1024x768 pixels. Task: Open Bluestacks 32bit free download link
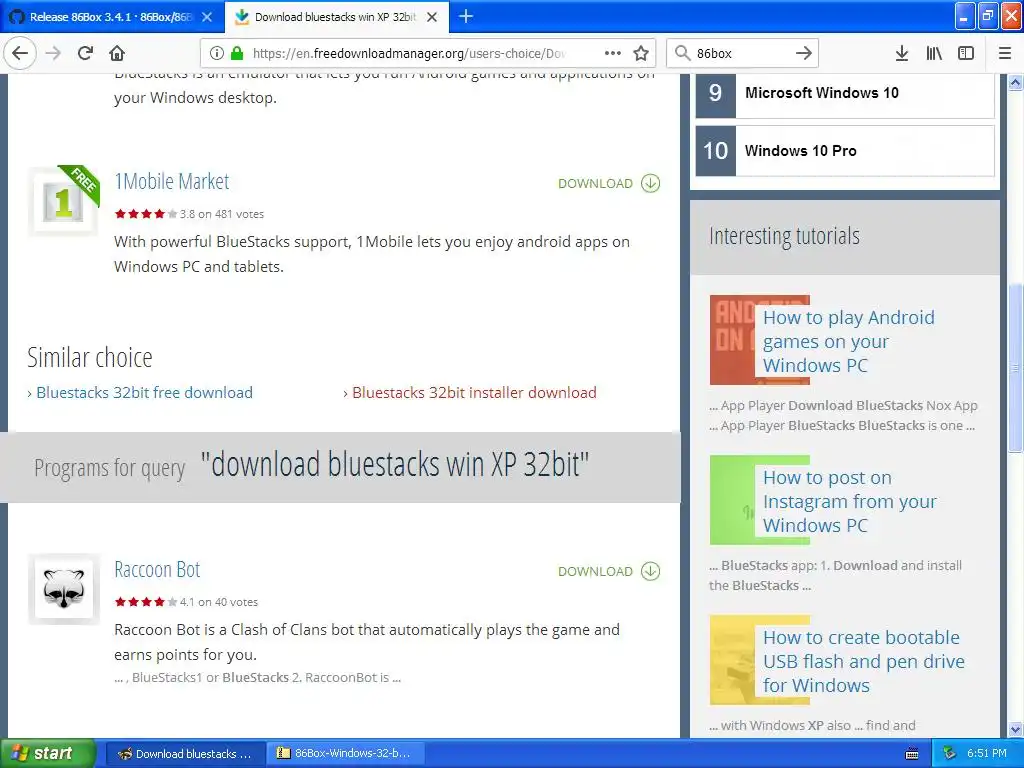point(144,392)
